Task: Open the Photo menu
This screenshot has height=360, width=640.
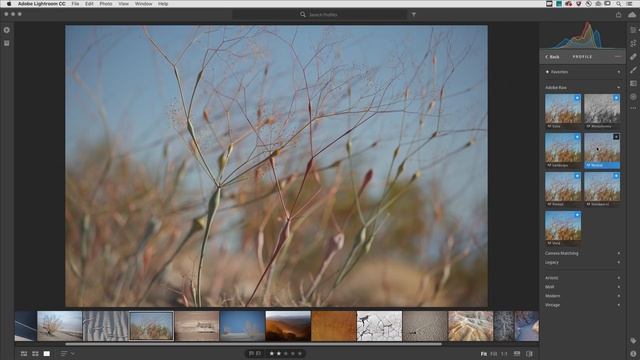Action: [106, 4]
